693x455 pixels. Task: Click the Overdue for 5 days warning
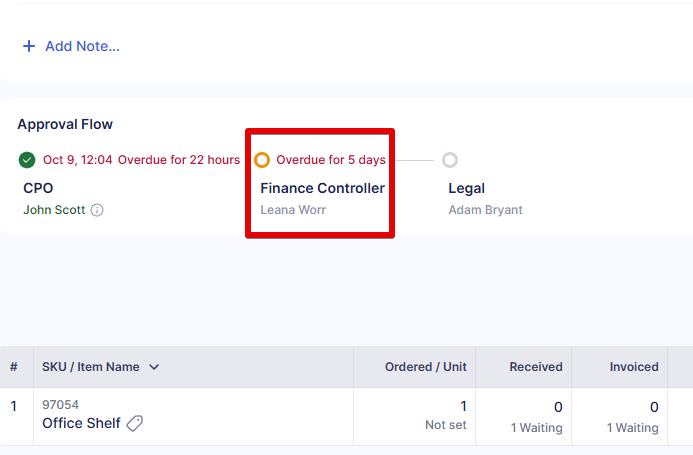click(x=331, y=160)
